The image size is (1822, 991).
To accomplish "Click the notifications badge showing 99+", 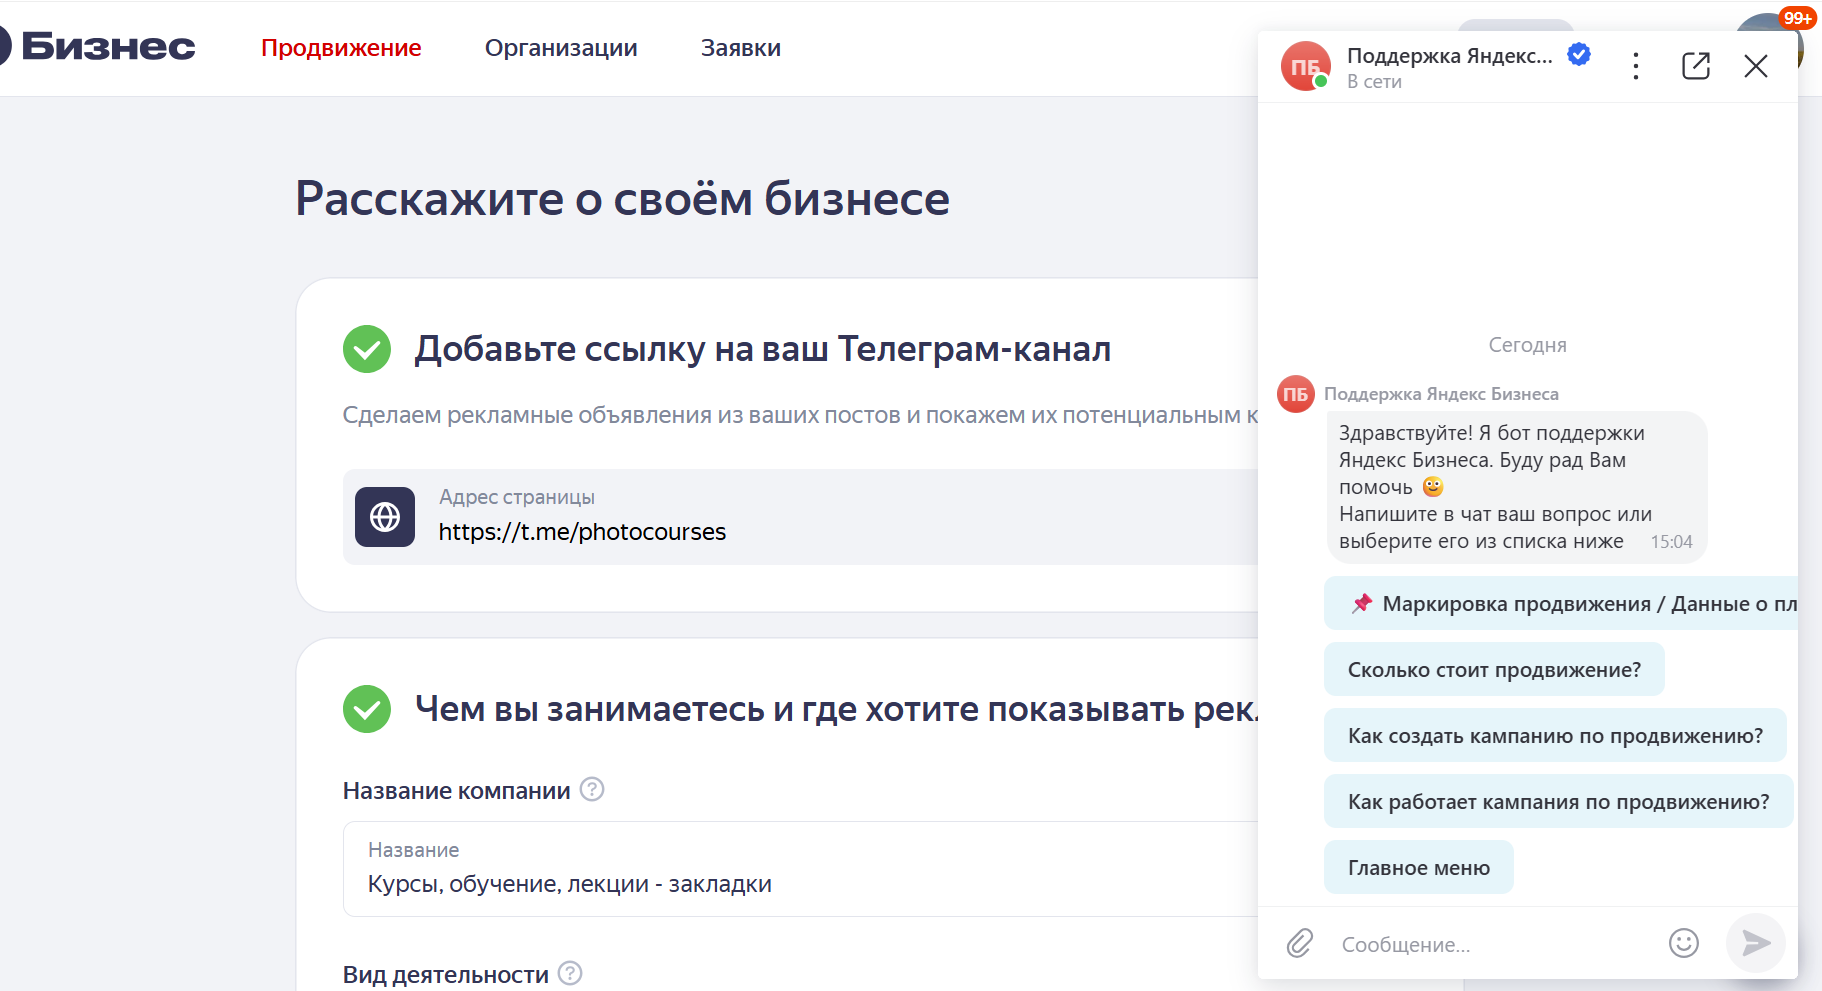I will click(1797, 18).
